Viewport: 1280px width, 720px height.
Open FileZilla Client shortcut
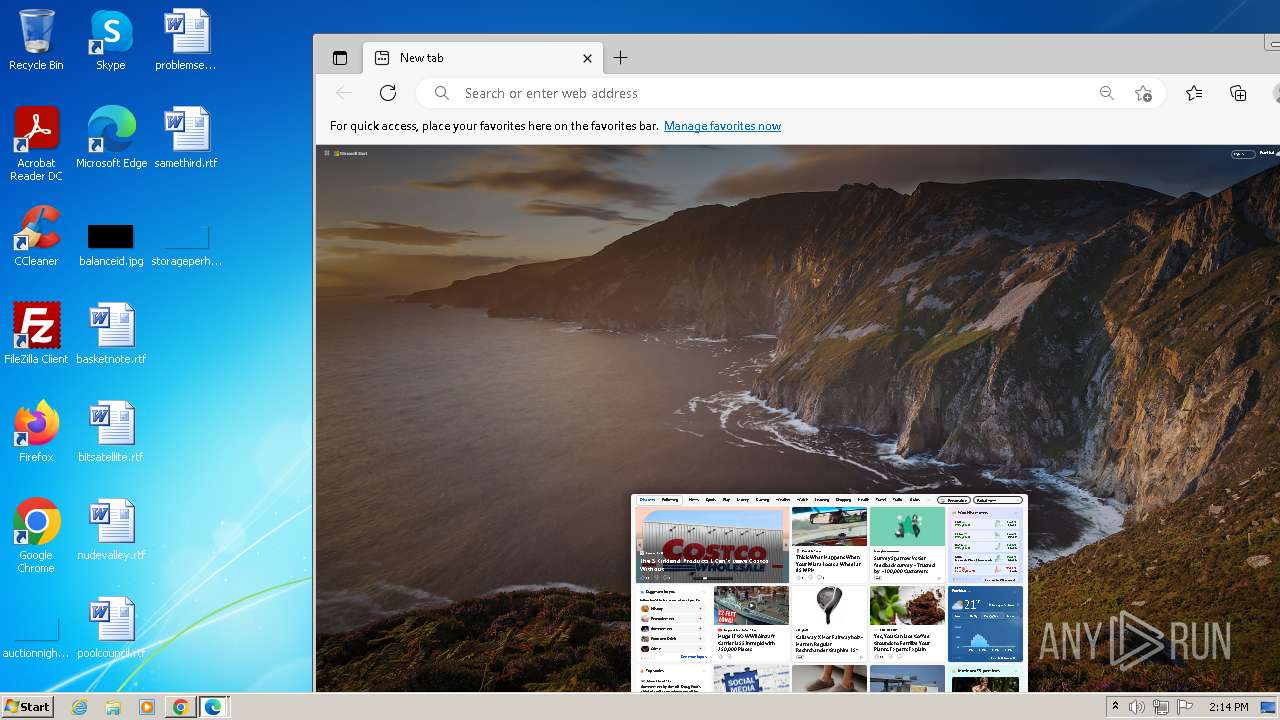[x=36, y=334]
